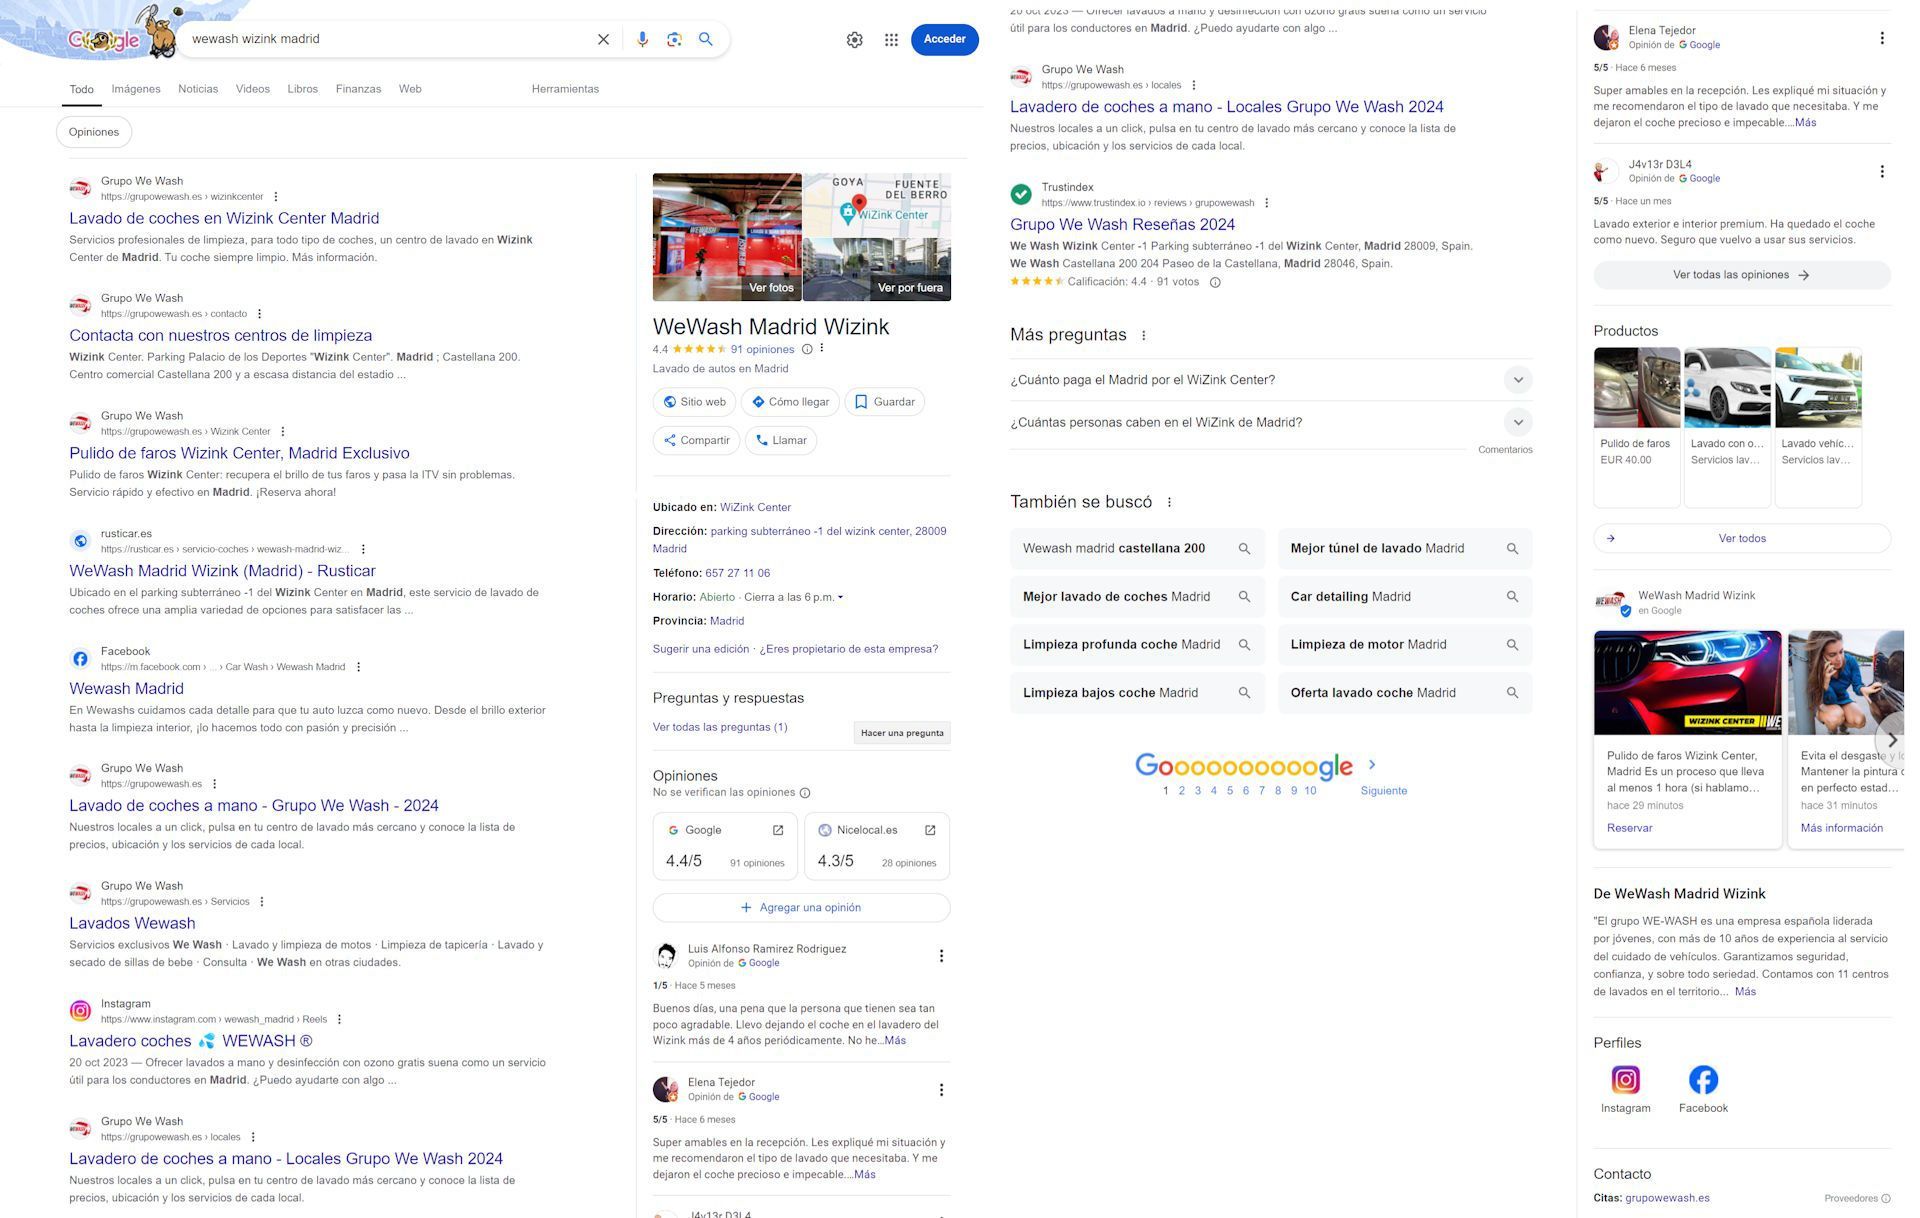Open options for Luis Alfonso Ramirez Rodriguez review
This screenshot has height=1218, width=1920.
(941, 956)
